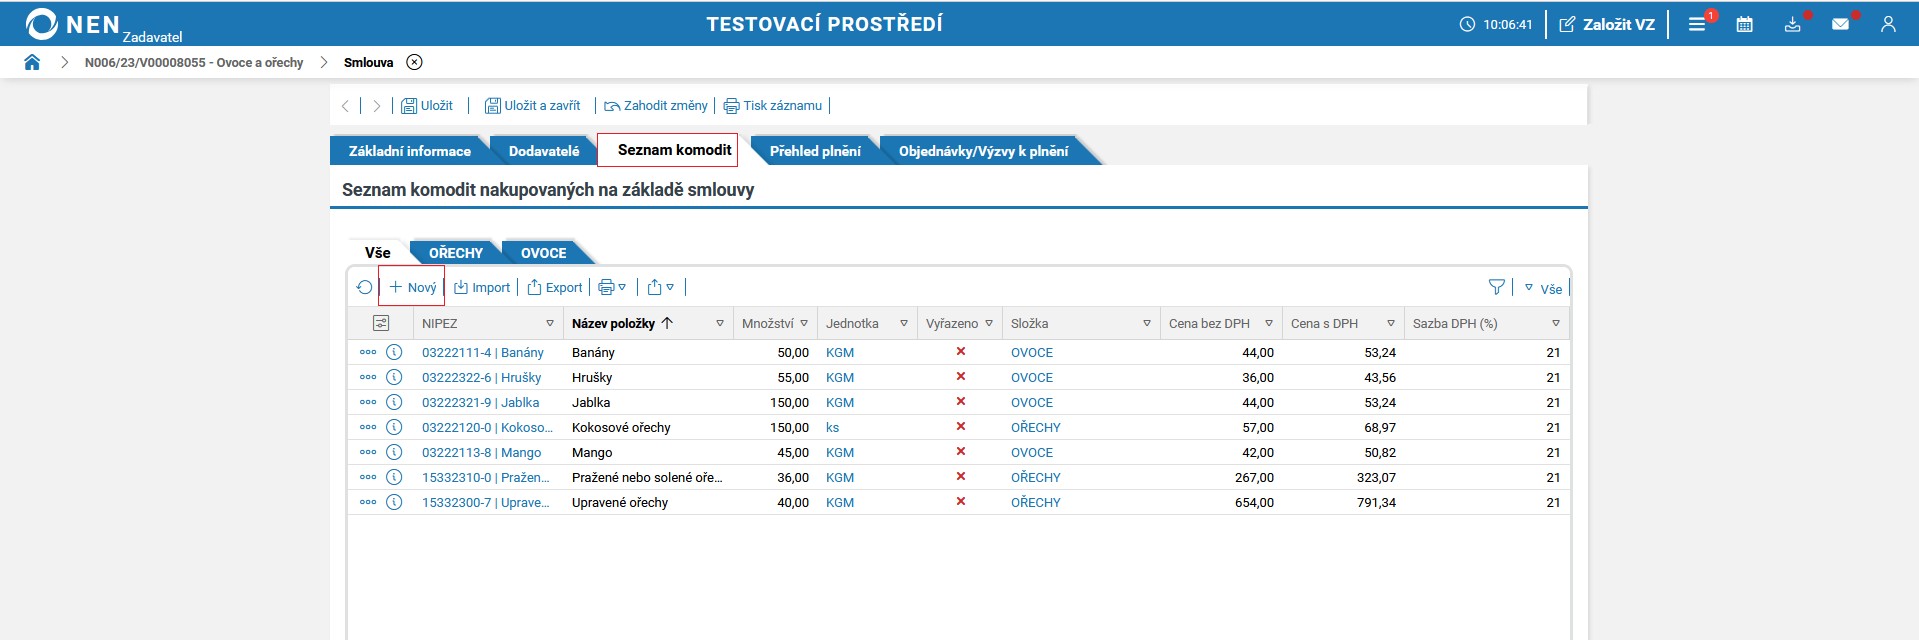Expand the NIPEZ column filter dropdown
1919x640 pixels.
coord(550,323)
